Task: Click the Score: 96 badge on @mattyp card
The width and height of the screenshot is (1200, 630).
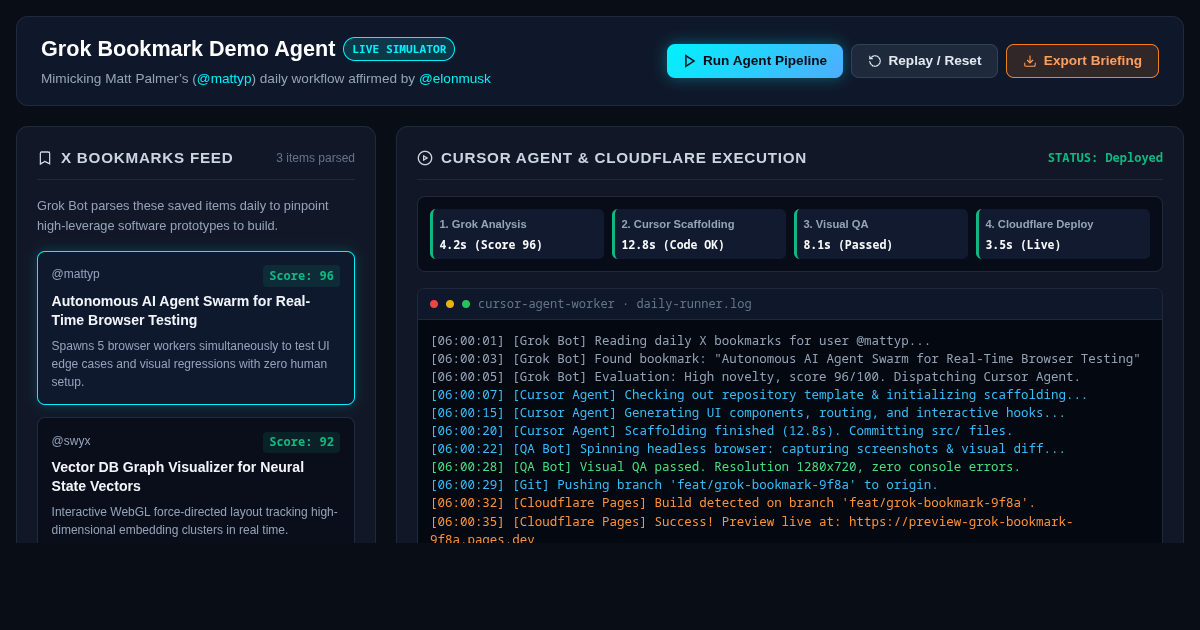Action: pos(301,276)
